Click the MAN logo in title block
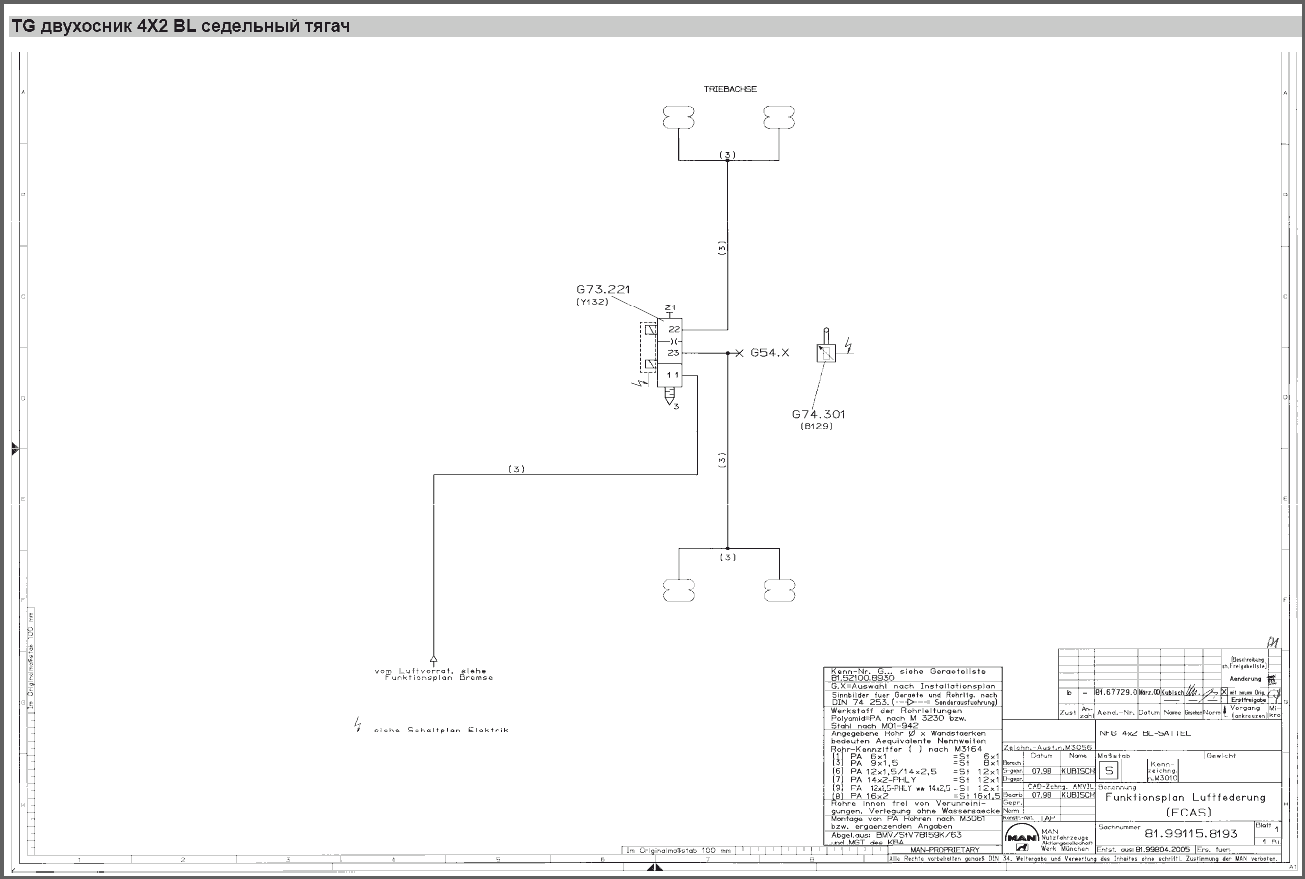Viewport: 1305px width, 879px height. pyautogui.click(x=1020, y=838)
